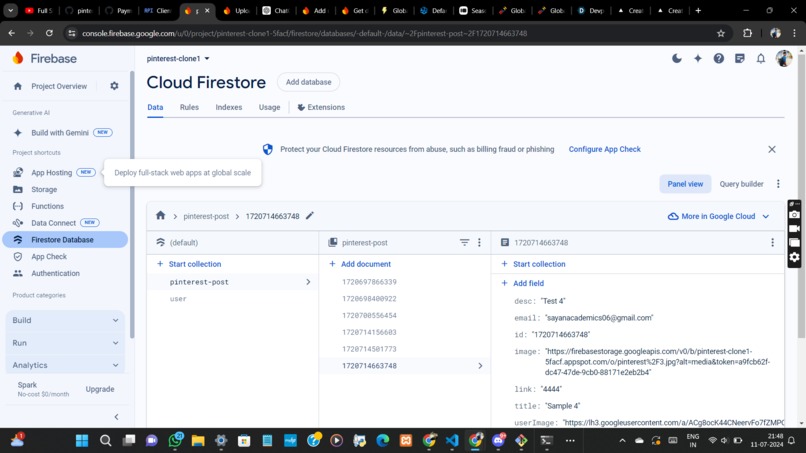This screenshot has width=806, height=453.
Task: Switch to the Extensions tab
Action: [321, 107]
